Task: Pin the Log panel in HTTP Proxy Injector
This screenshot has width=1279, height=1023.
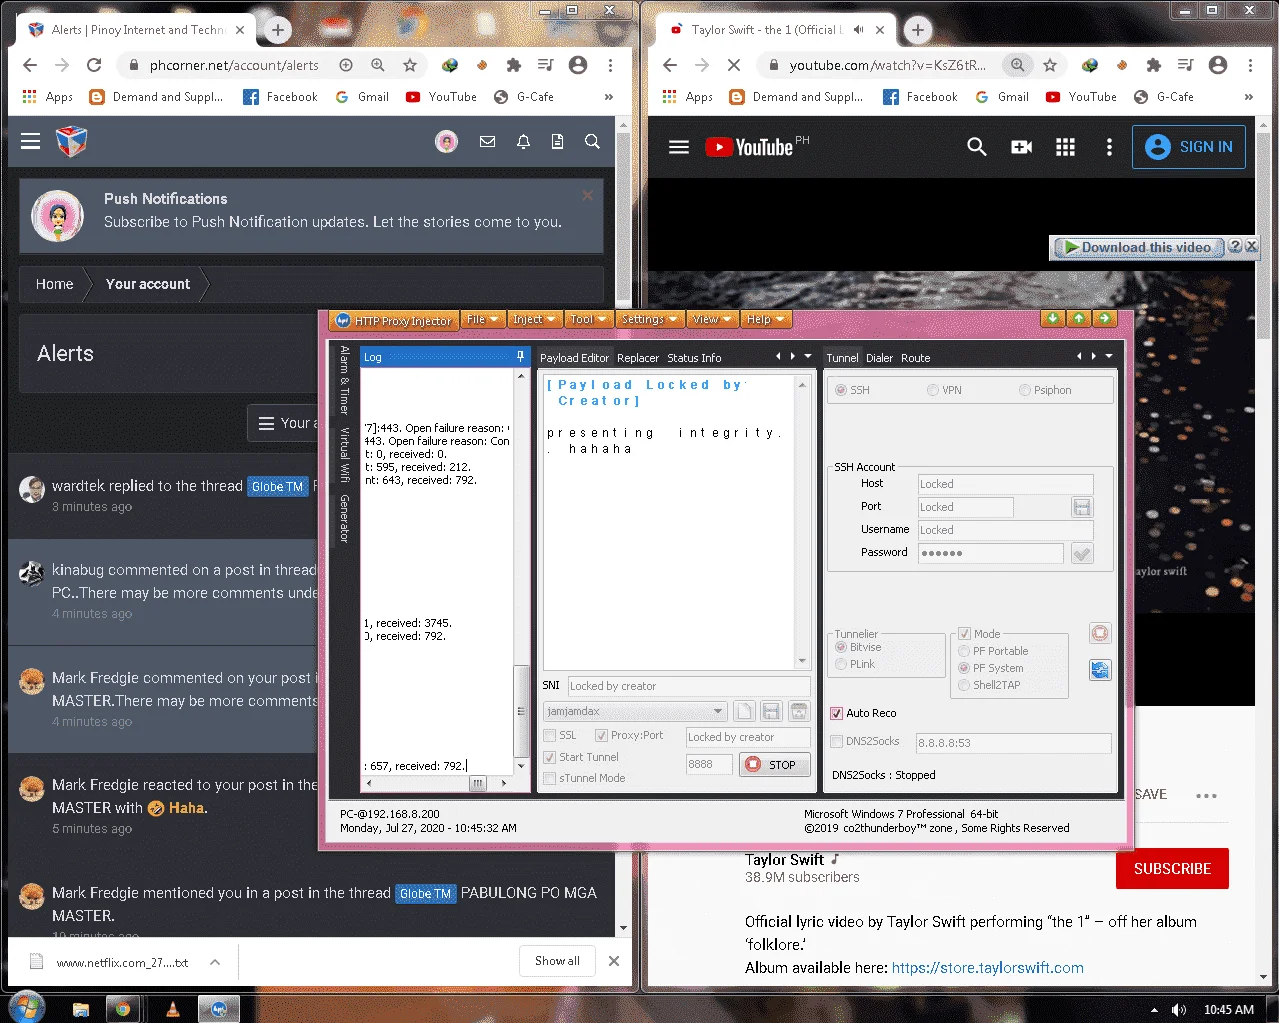Action: [x=520, y=356]
